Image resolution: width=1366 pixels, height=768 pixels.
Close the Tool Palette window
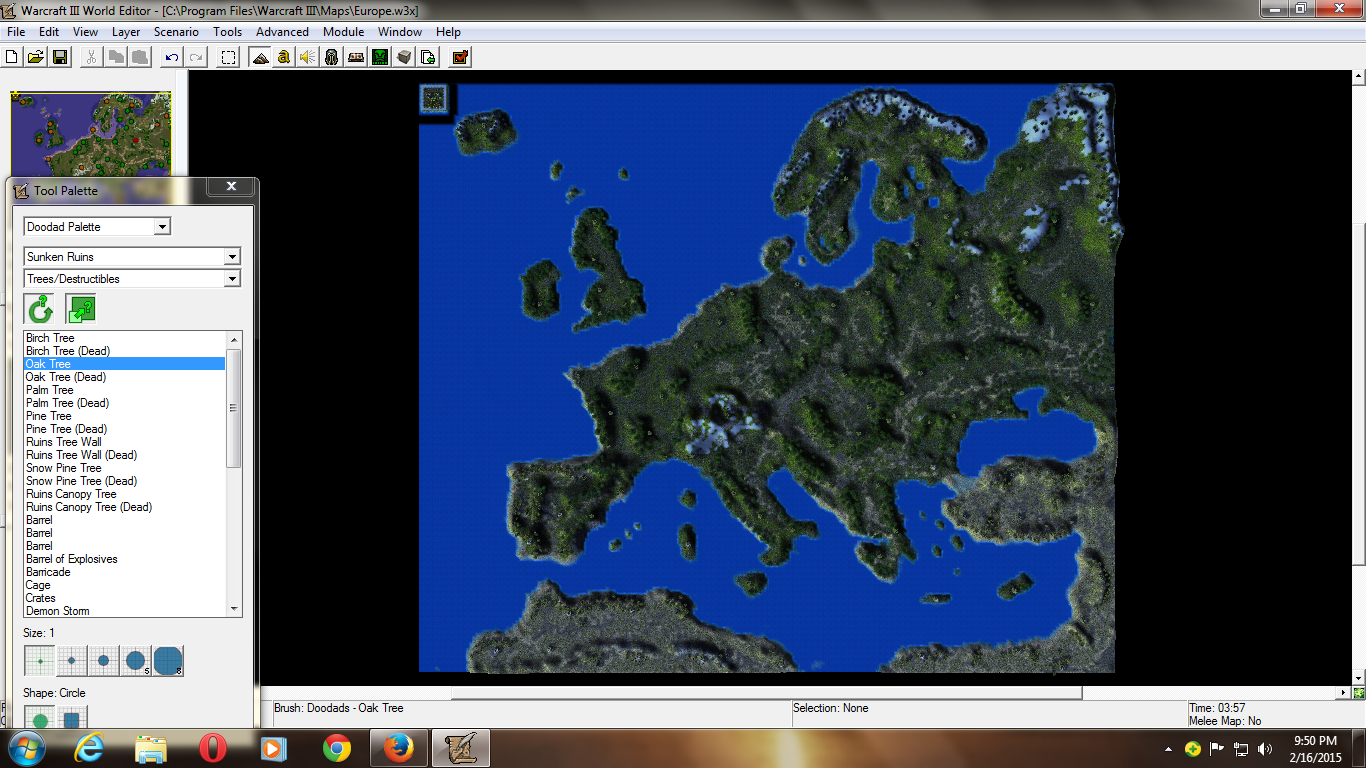[232, 187]
